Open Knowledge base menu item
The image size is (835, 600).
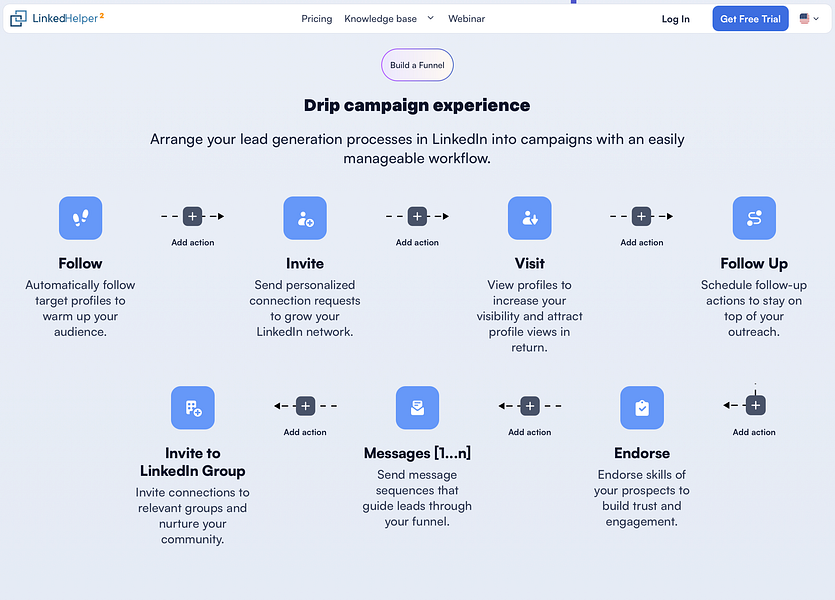(380, 19)
